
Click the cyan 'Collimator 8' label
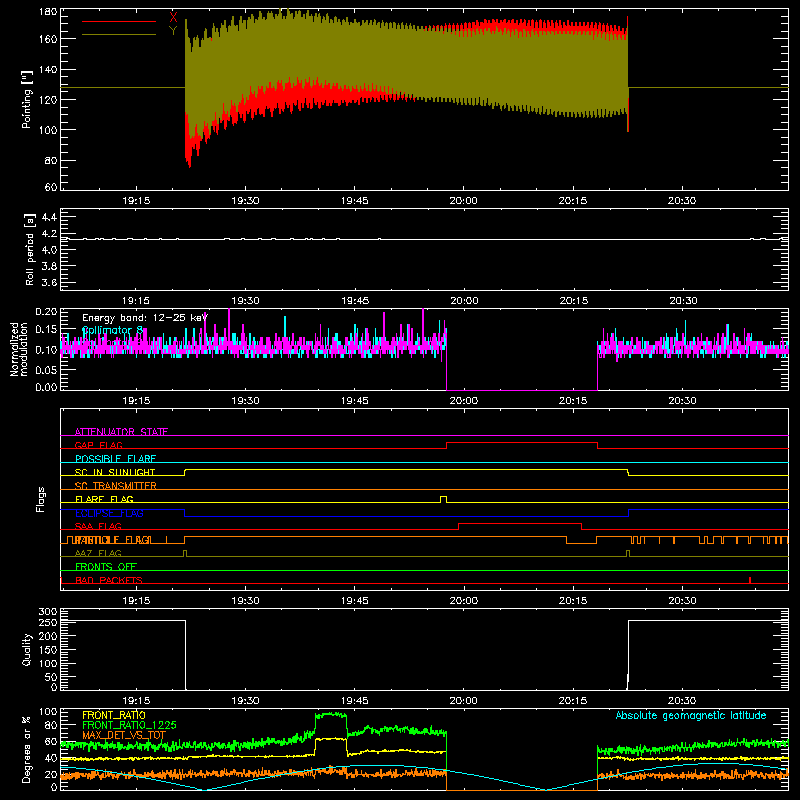coord(113,330)
